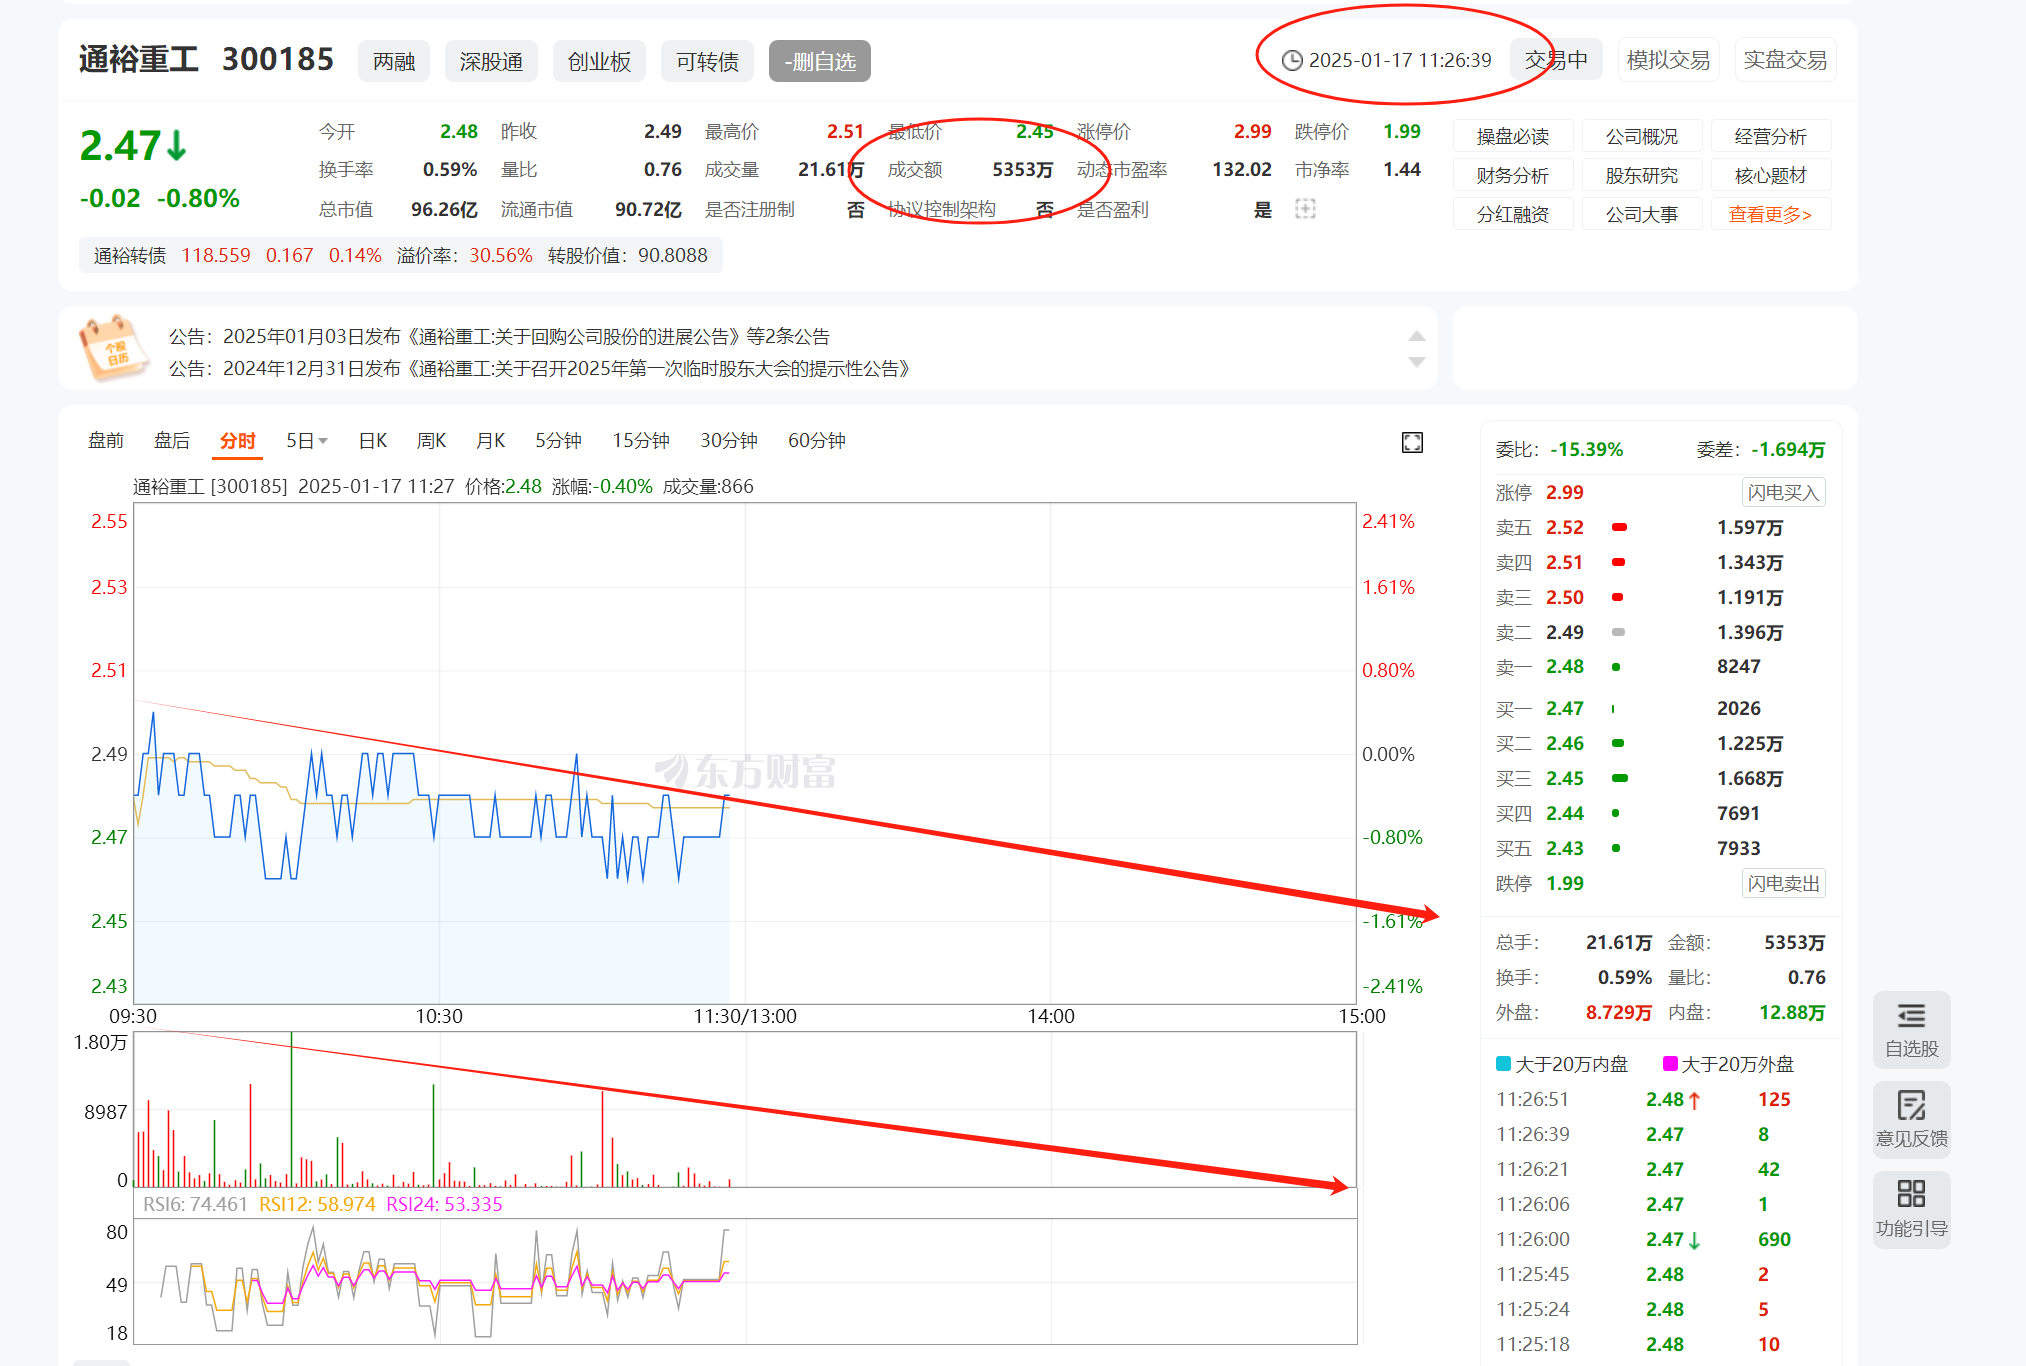This screenshot has width=2026, height=1366.
Task: Click the 闪电卖出 button
Action: point(1782,883)
